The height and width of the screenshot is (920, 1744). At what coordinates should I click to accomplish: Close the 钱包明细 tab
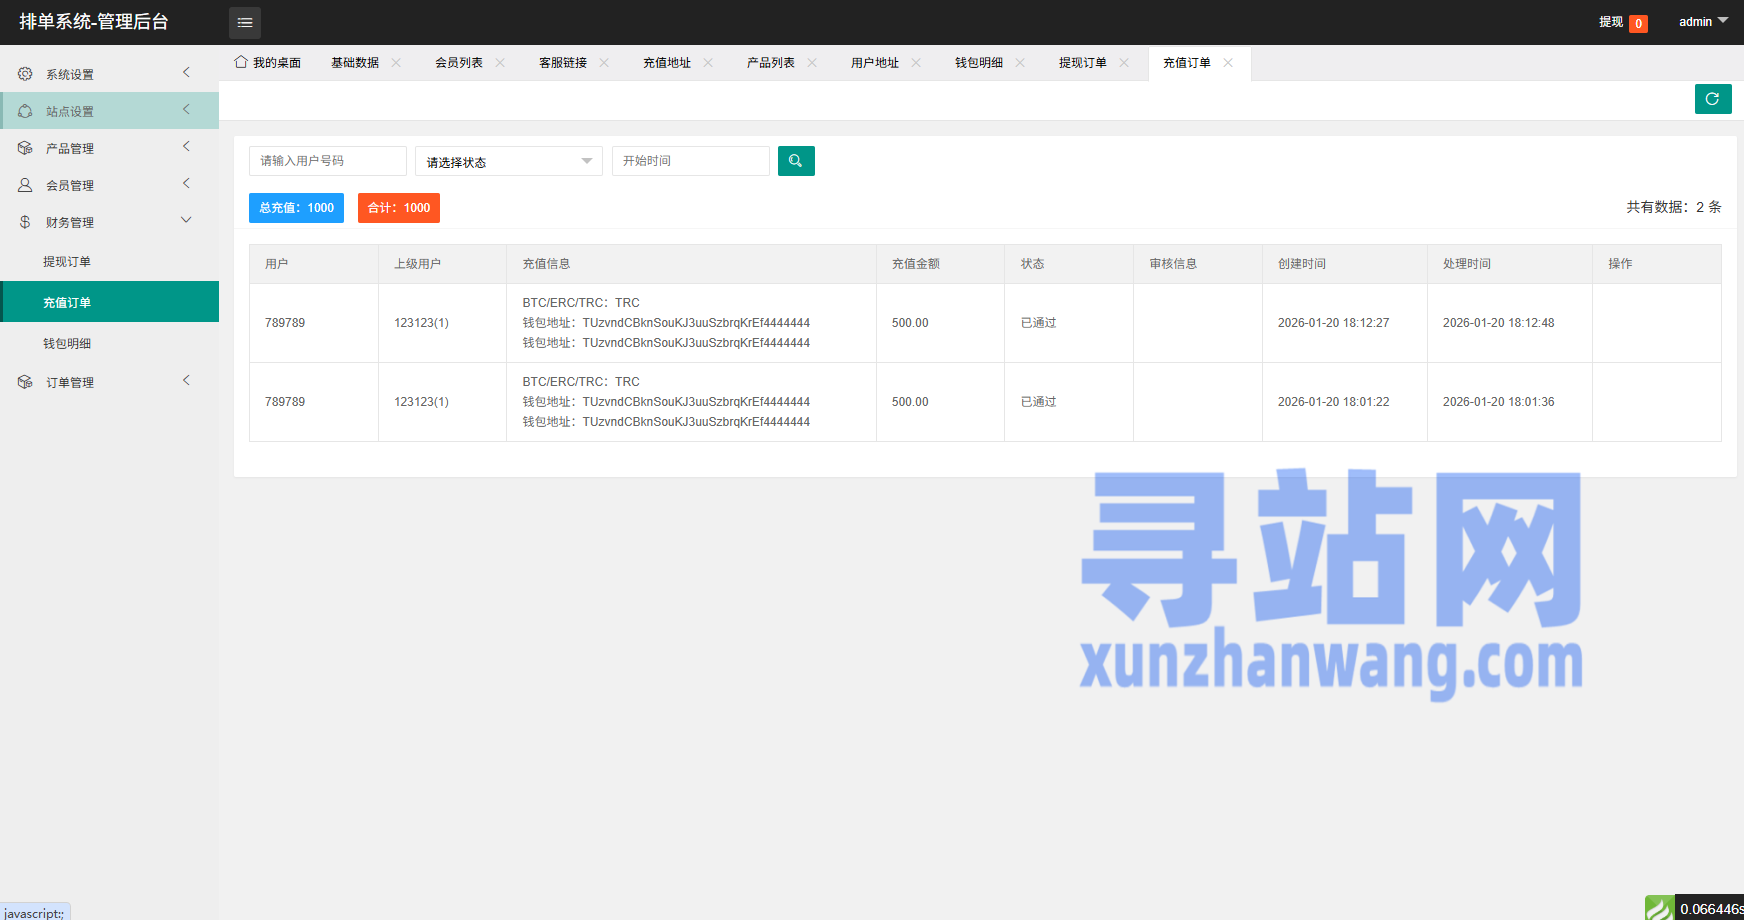1020,62
